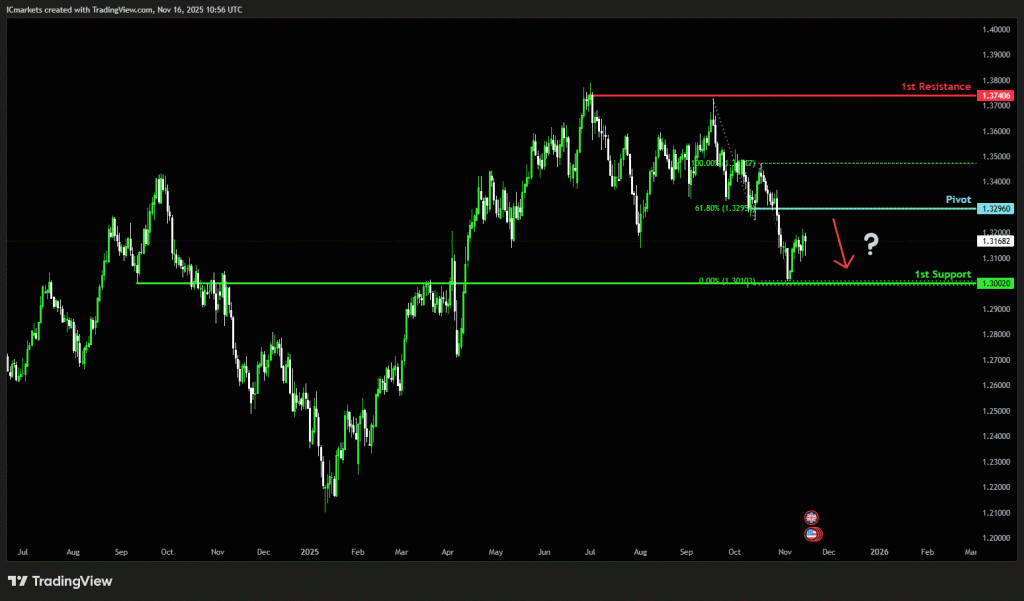Click the 61.80% Fibonacci level label
This screenshot has height=601, width=1024.
(x=720, y=209)
